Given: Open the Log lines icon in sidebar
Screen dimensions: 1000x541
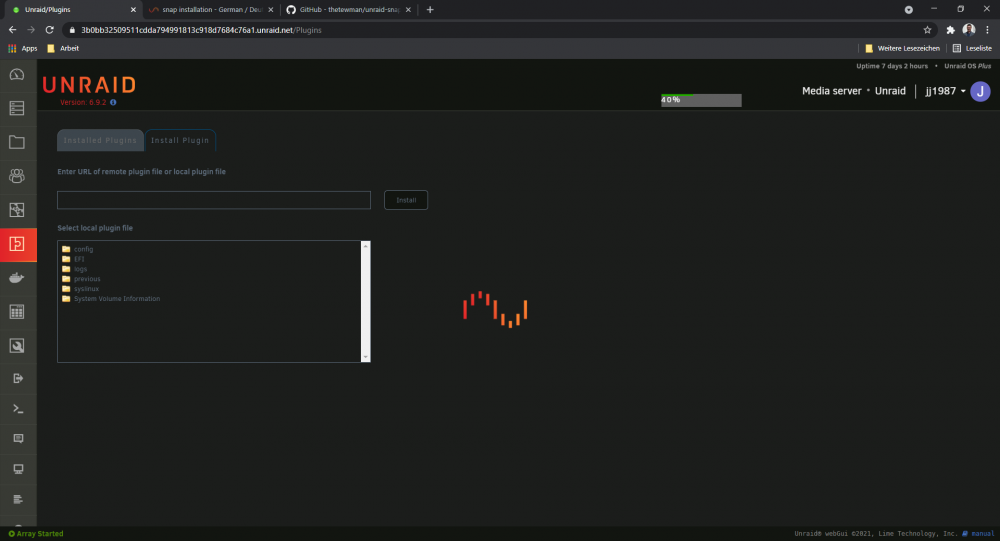Looking at the screenshot, I should [x=18, y=499].
